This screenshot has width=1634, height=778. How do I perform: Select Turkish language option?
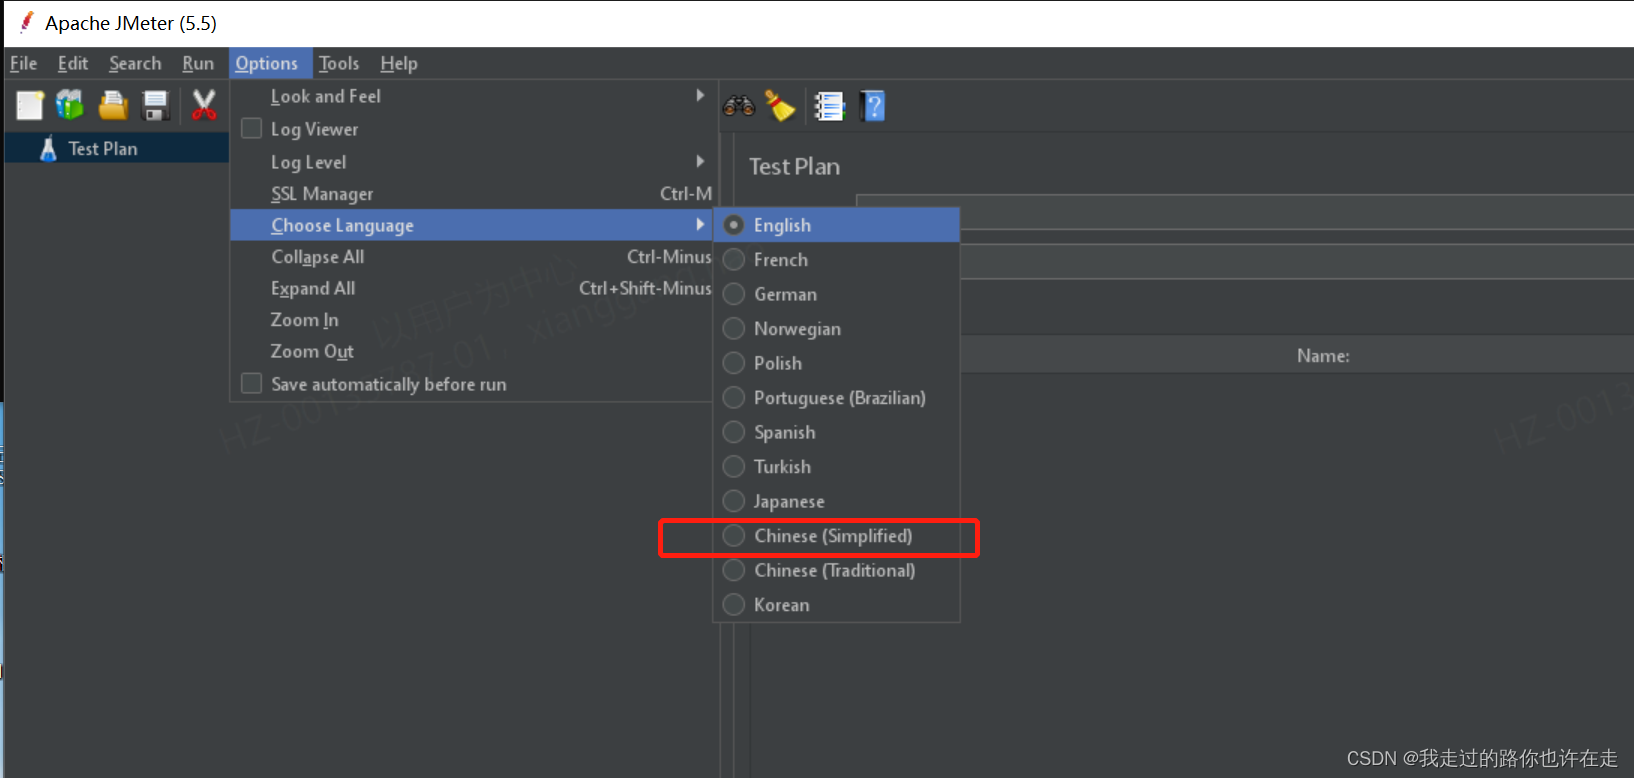pos(837,467)
